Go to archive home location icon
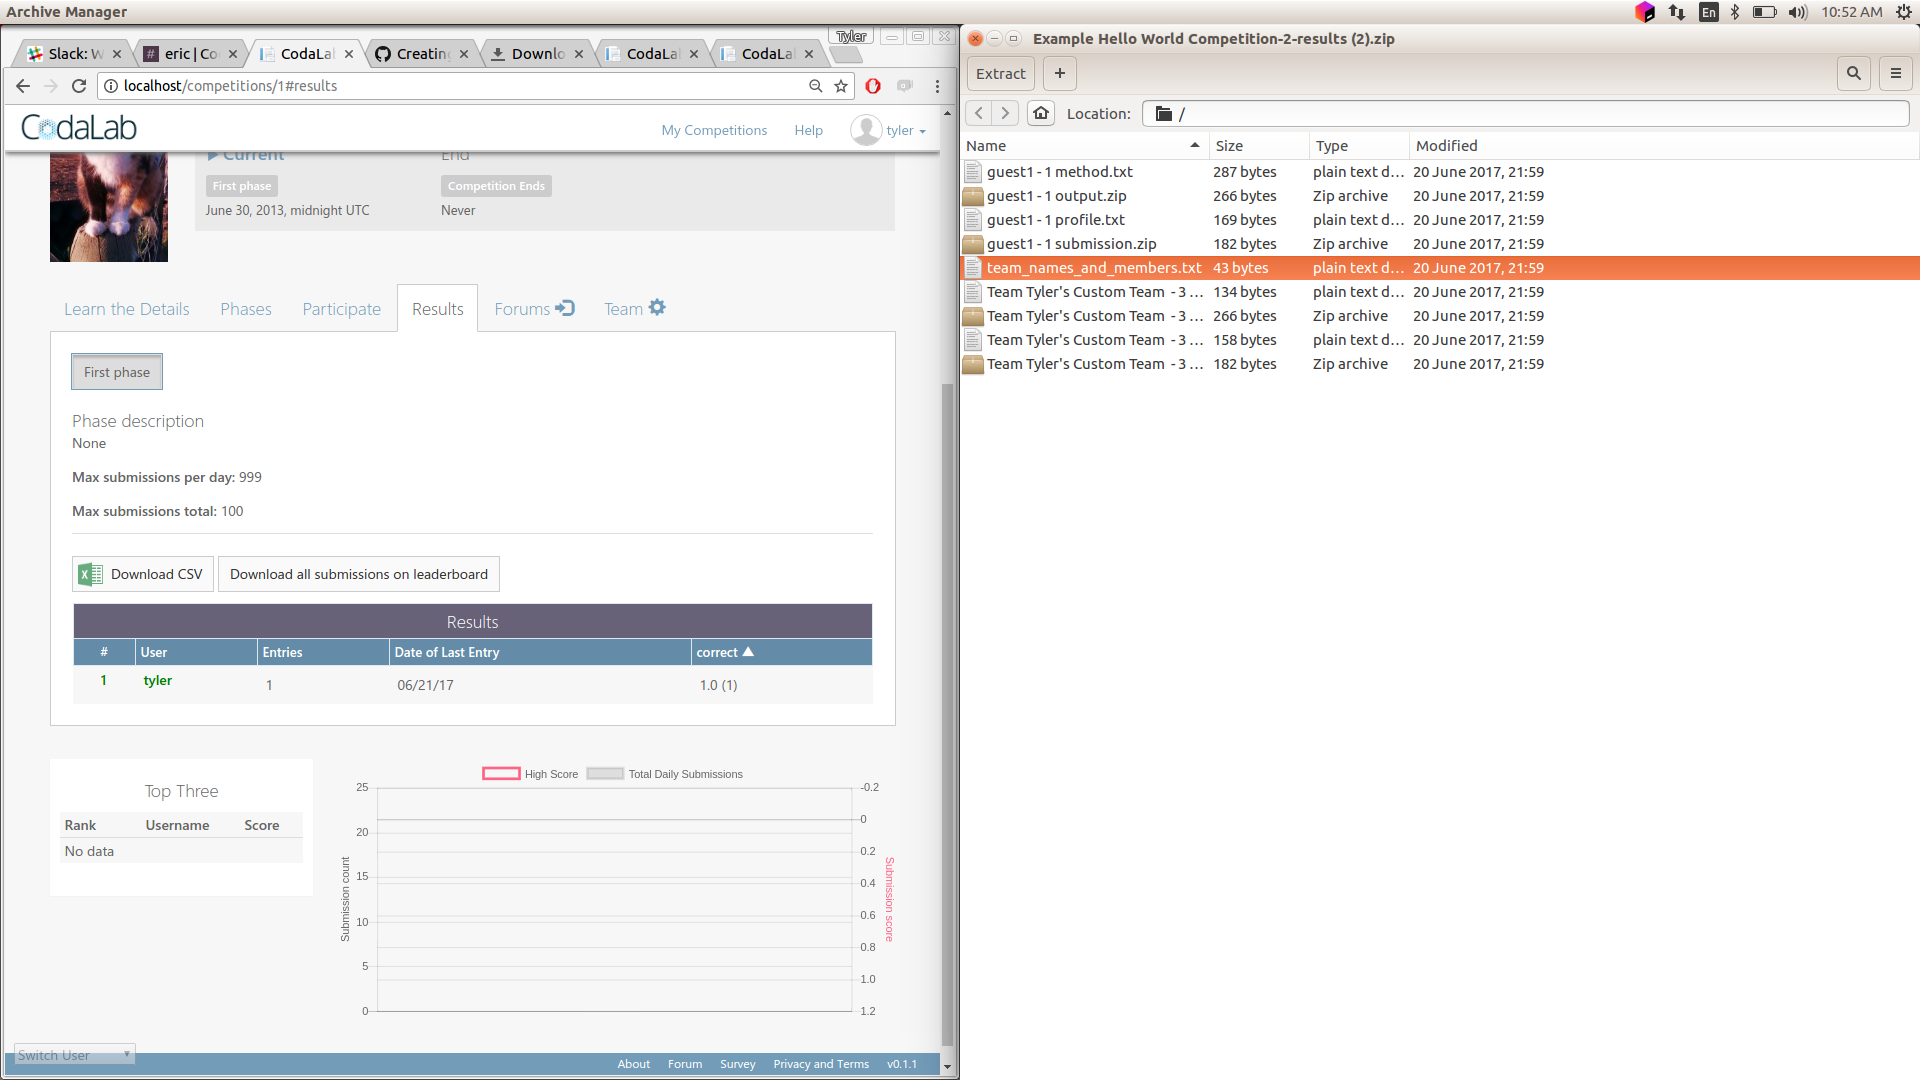The height and width of the screenshot is (1080, 1920). [x=1041, y=113]
